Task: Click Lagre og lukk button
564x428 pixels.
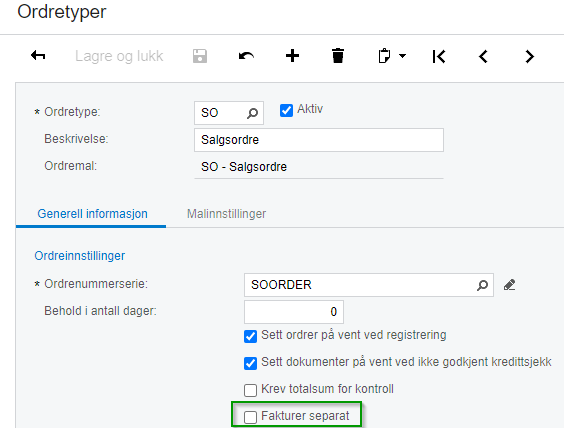Action: click(119, 56)
